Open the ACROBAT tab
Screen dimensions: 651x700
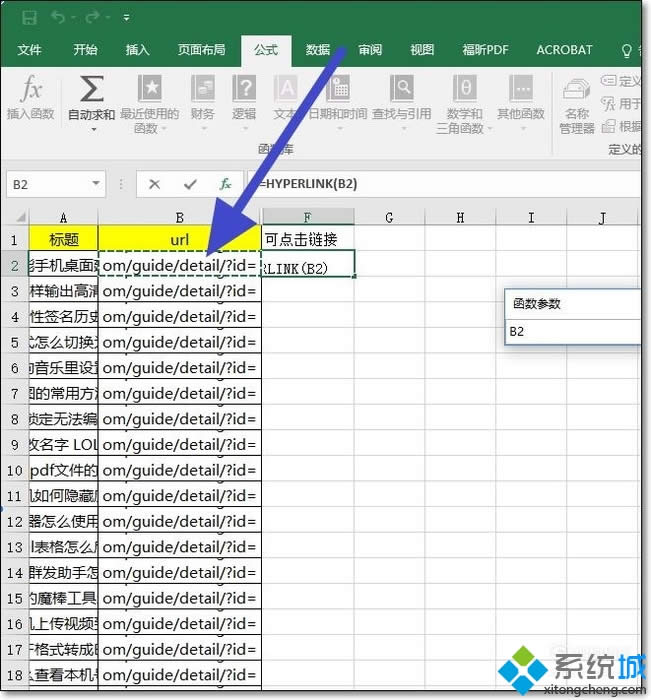[x=564, y=50]
